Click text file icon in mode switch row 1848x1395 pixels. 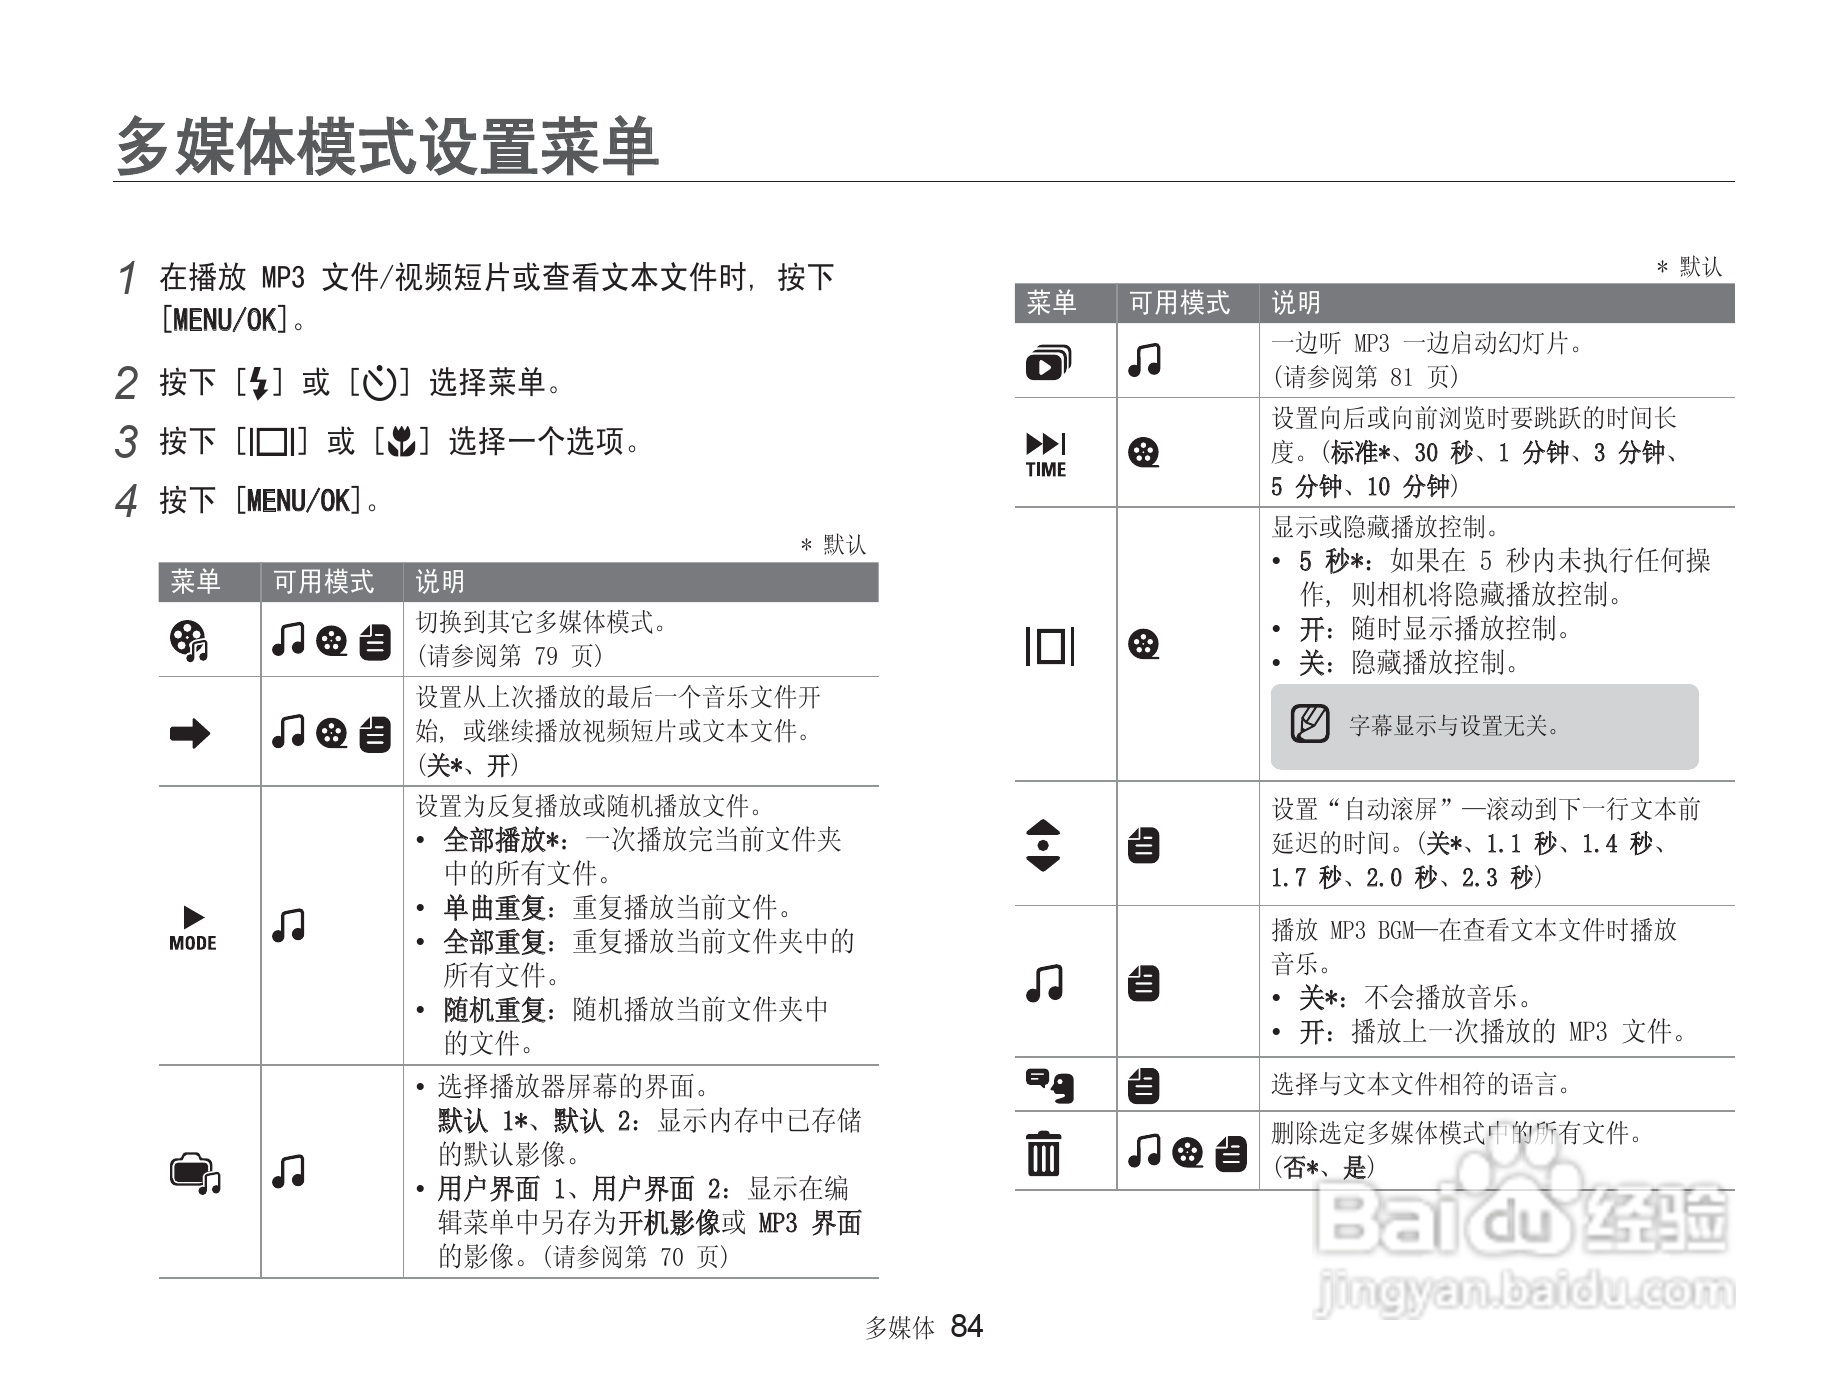(x=375, y=641)
